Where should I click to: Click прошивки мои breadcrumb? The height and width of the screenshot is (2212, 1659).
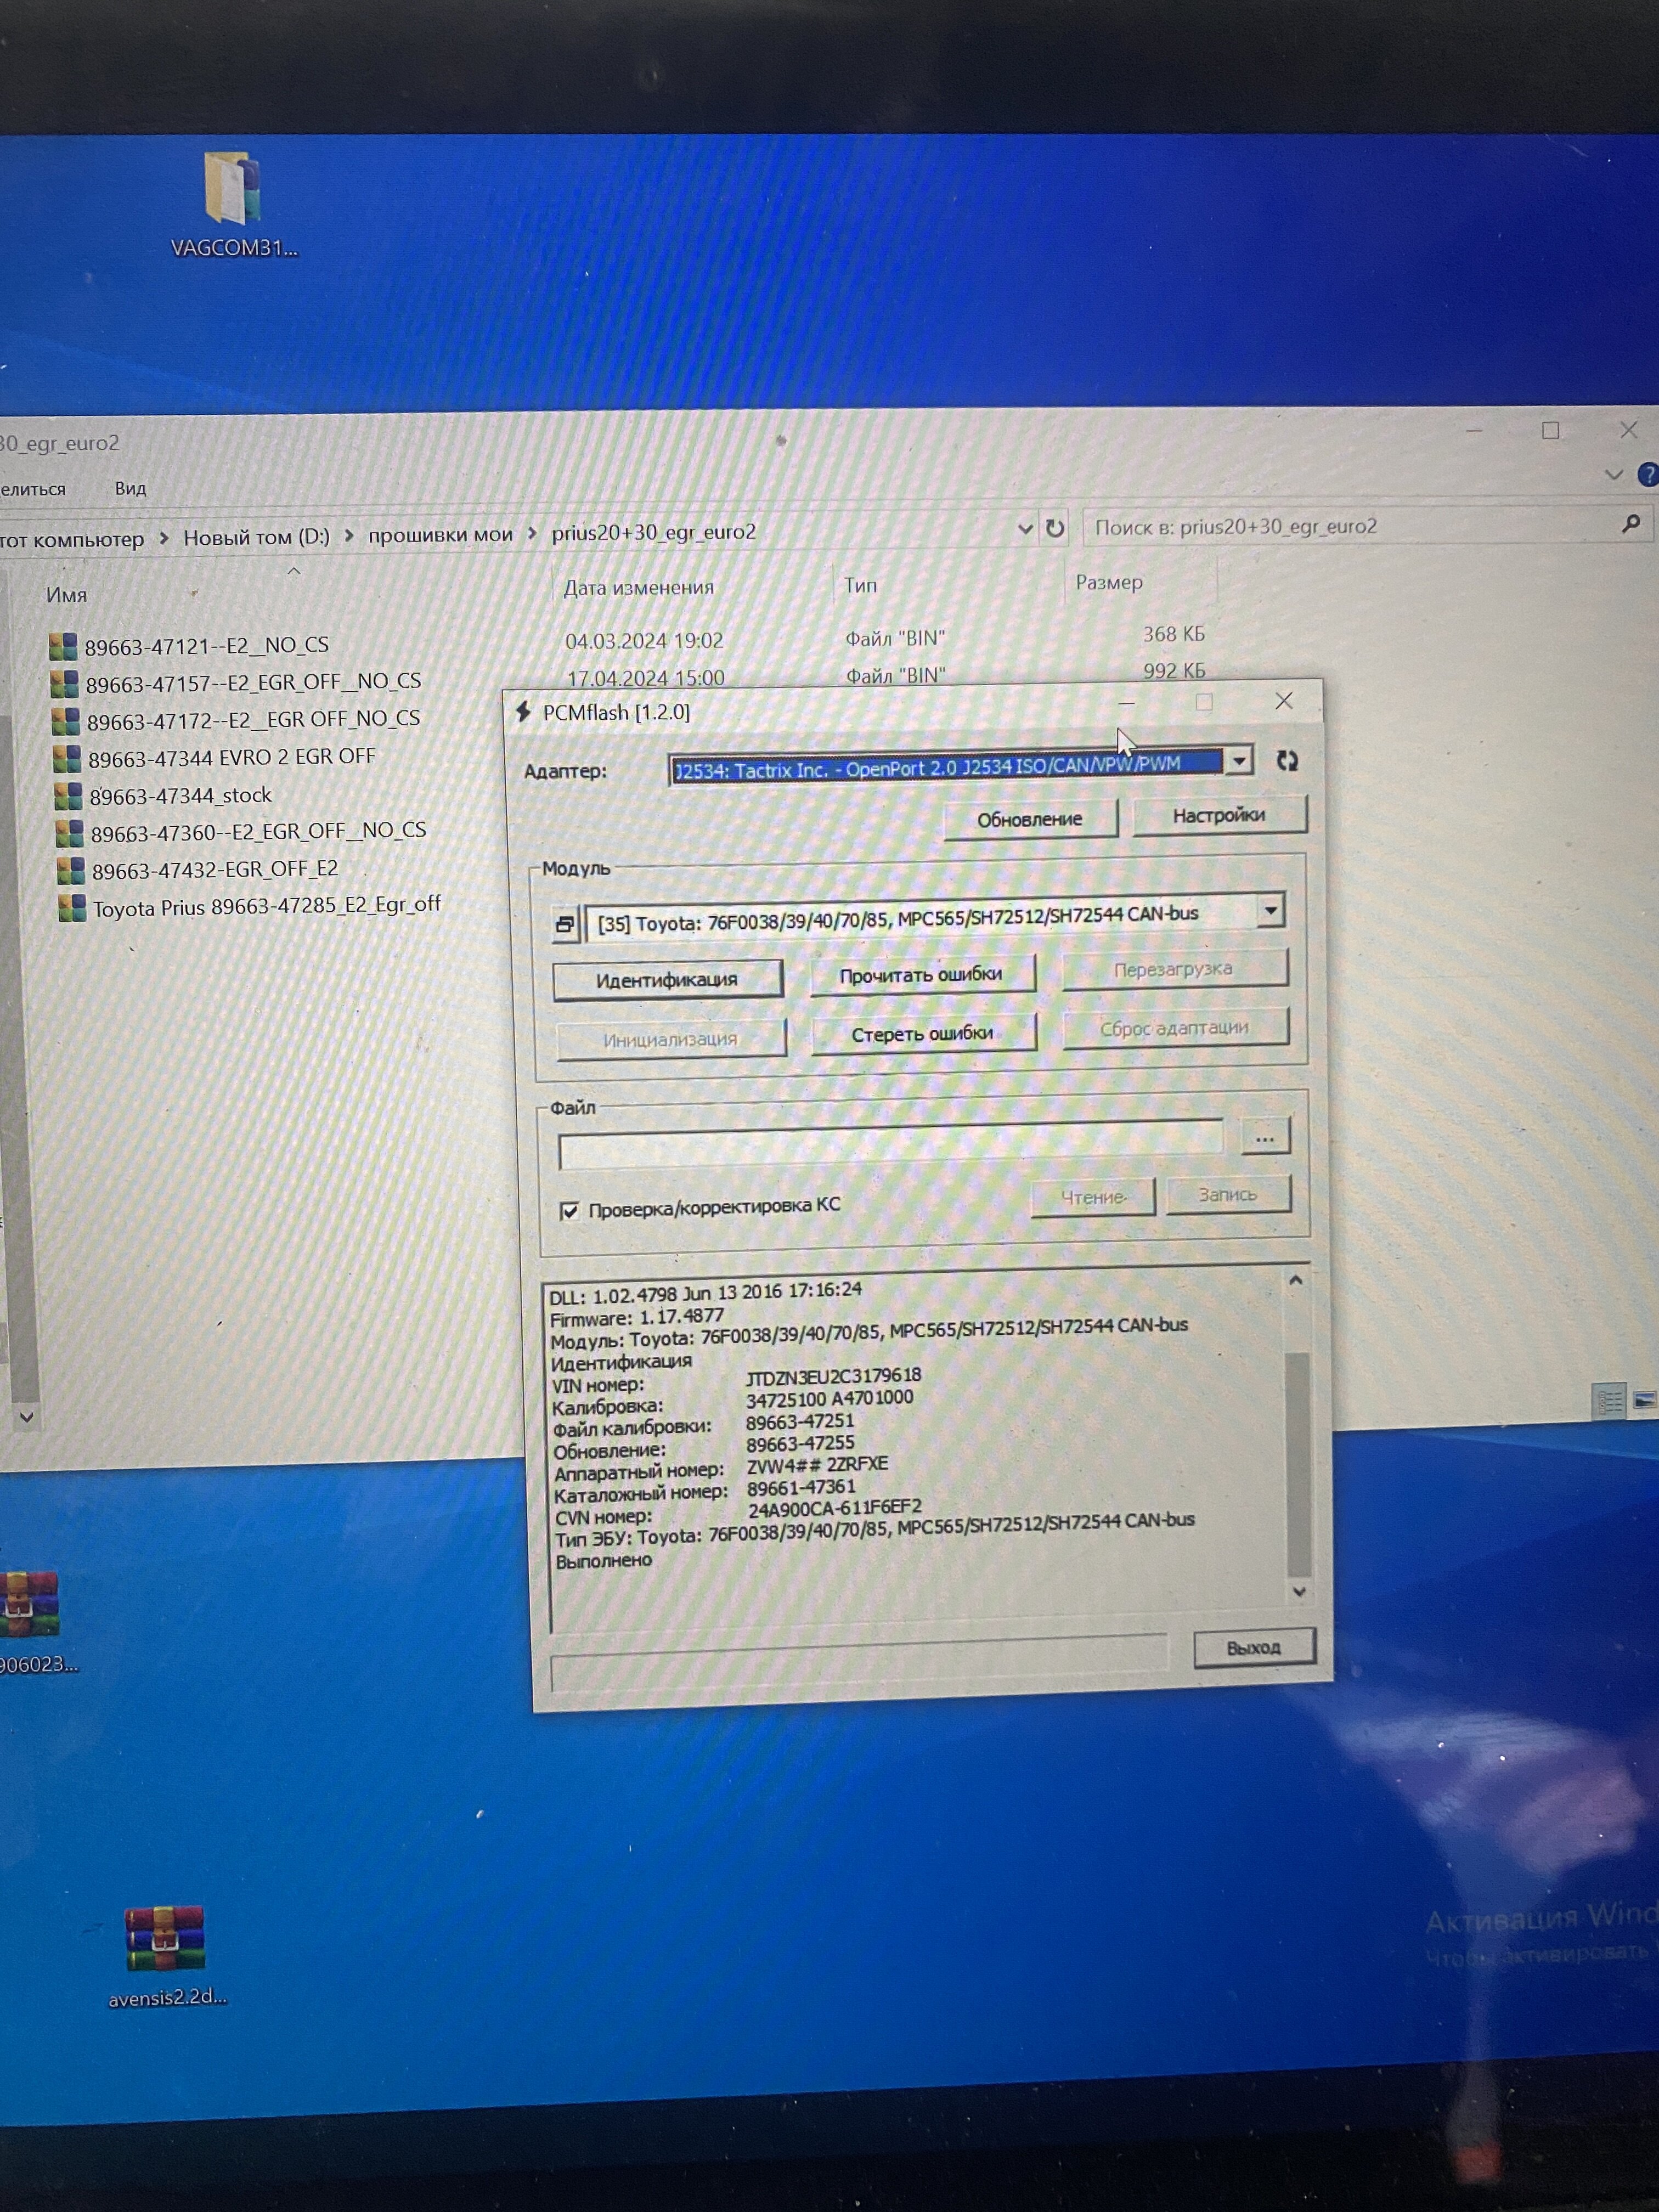(440, 535)
